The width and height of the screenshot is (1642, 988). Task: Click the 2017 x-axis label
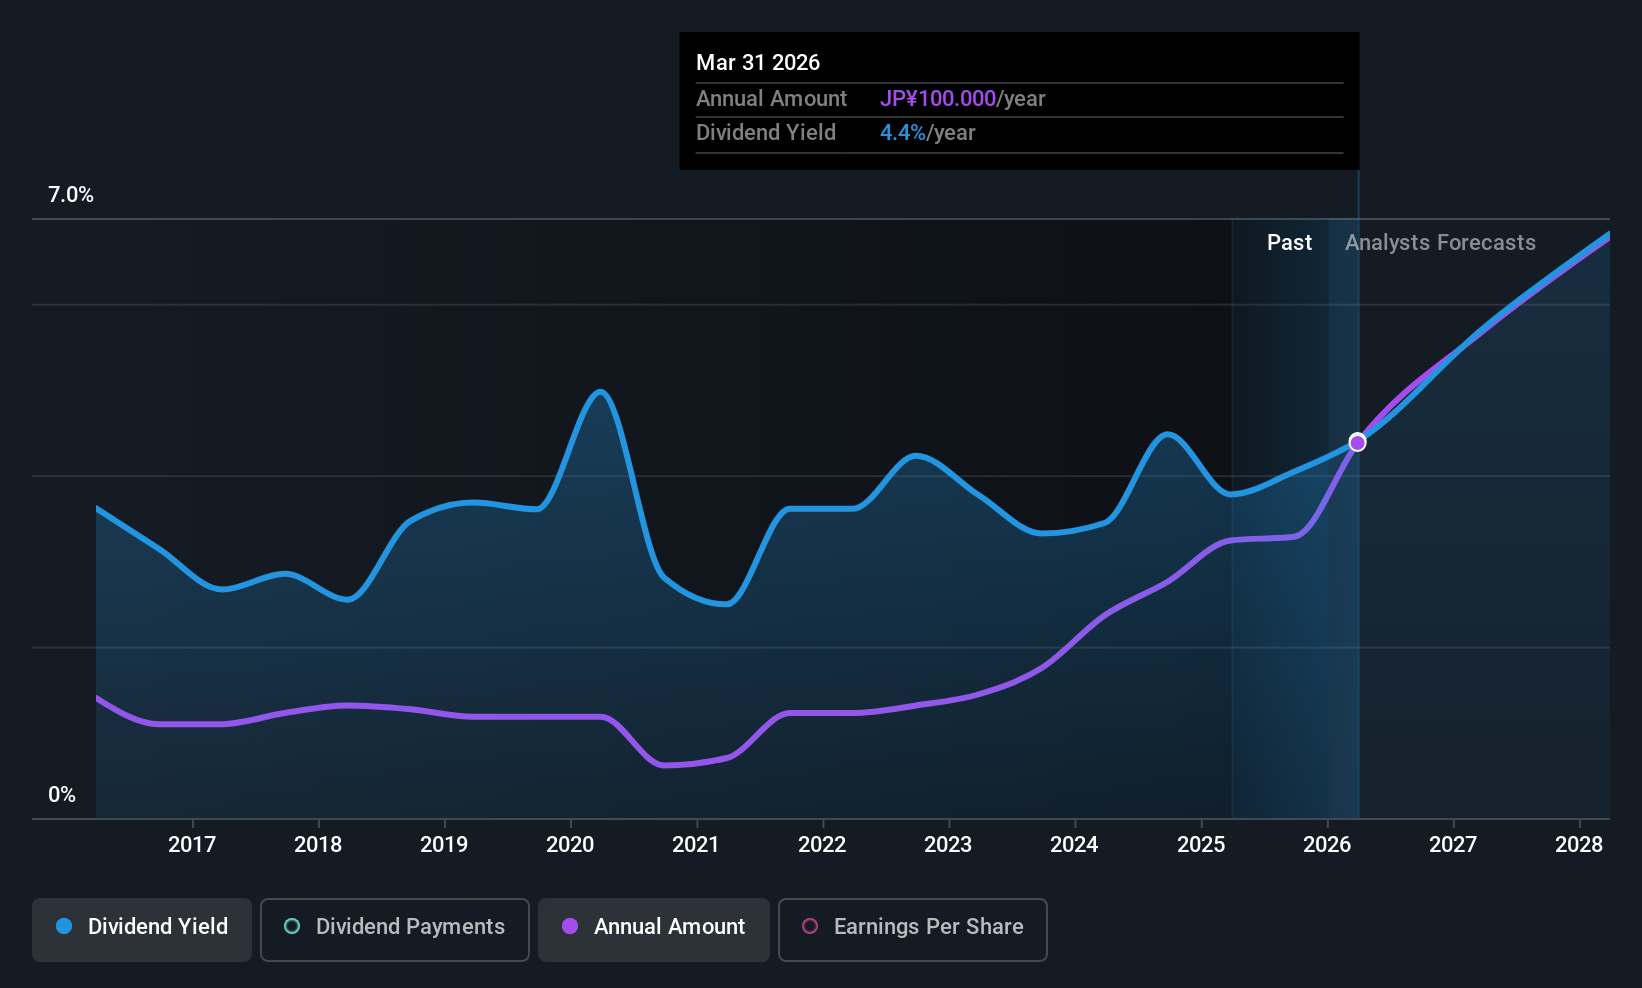tap(192, 845)
